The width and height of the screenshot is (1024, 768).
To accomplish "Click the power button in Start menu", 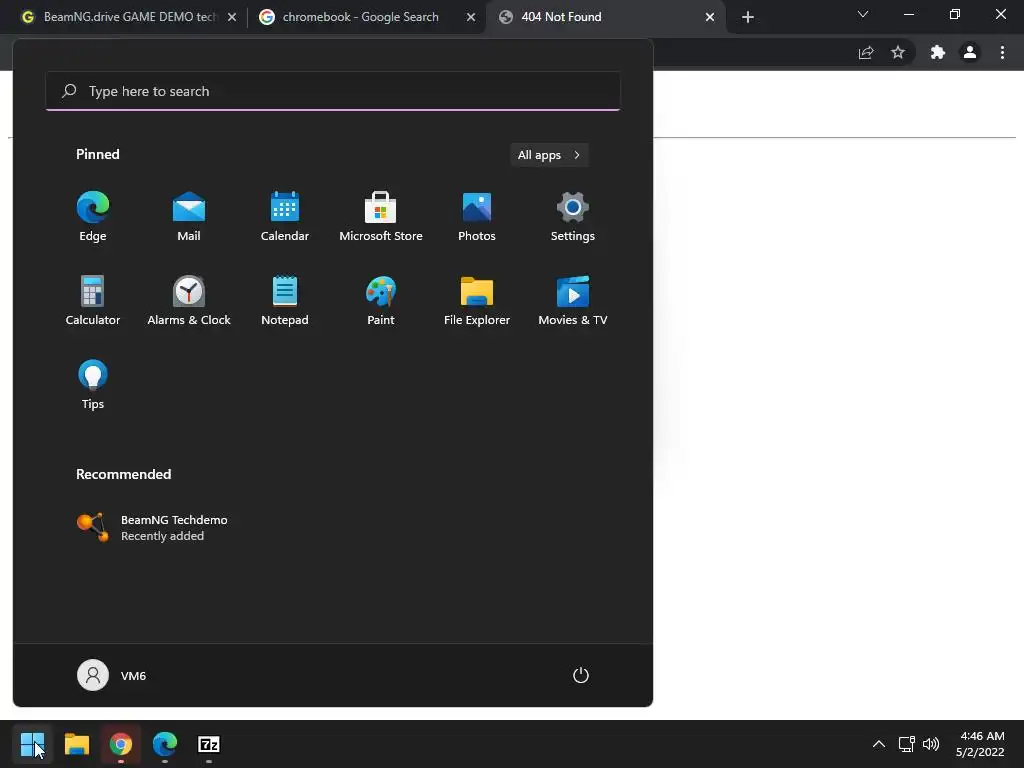I will 581,675.
